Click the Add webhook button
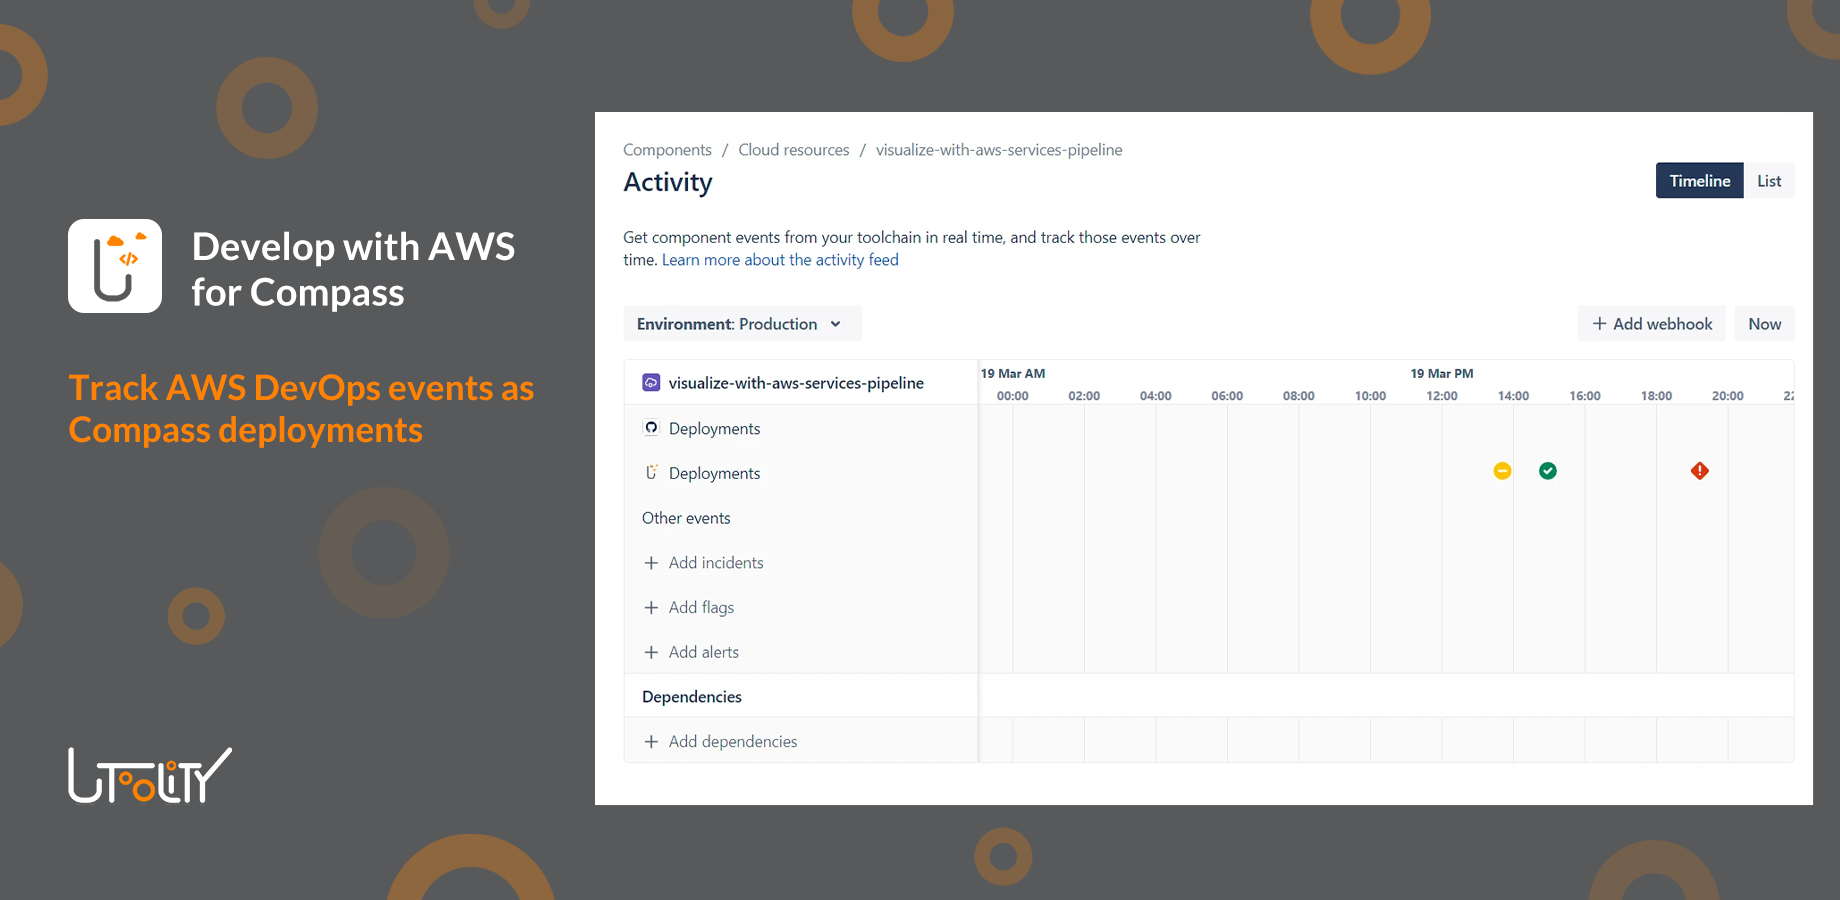The image size is (1840, 900). point(1650,323)
